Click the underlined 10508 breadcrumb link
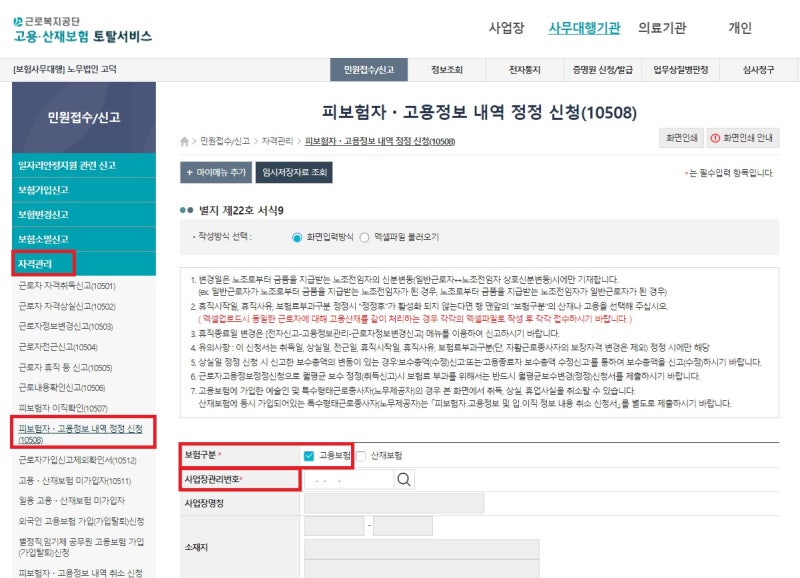 [380, 141]
